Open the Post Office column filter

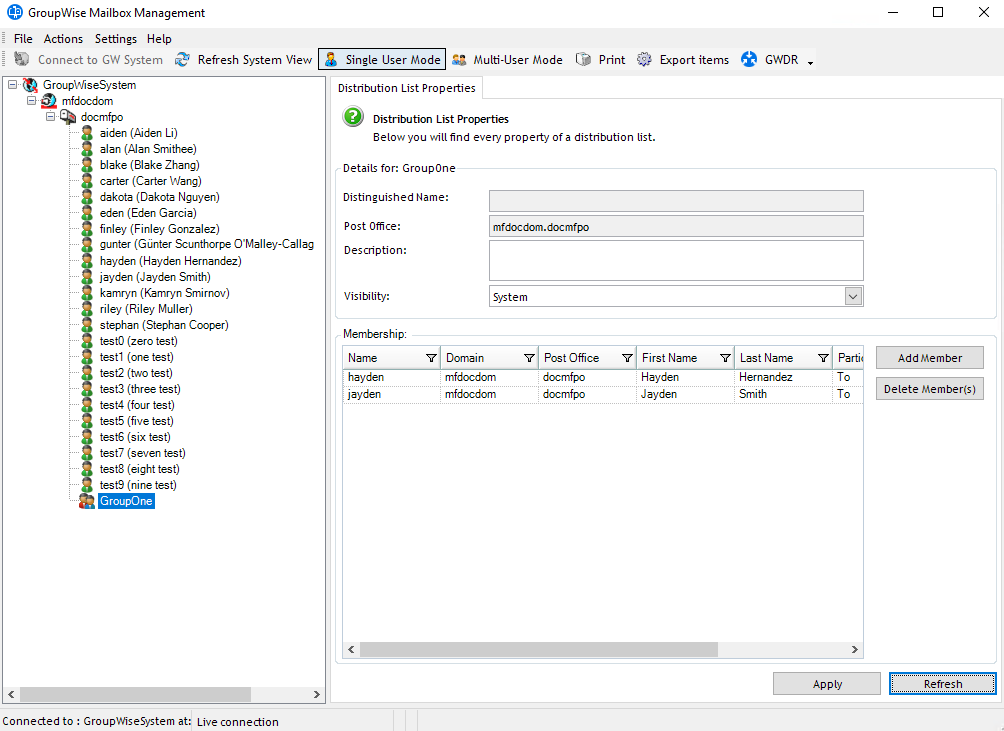[x=627, y=358]
